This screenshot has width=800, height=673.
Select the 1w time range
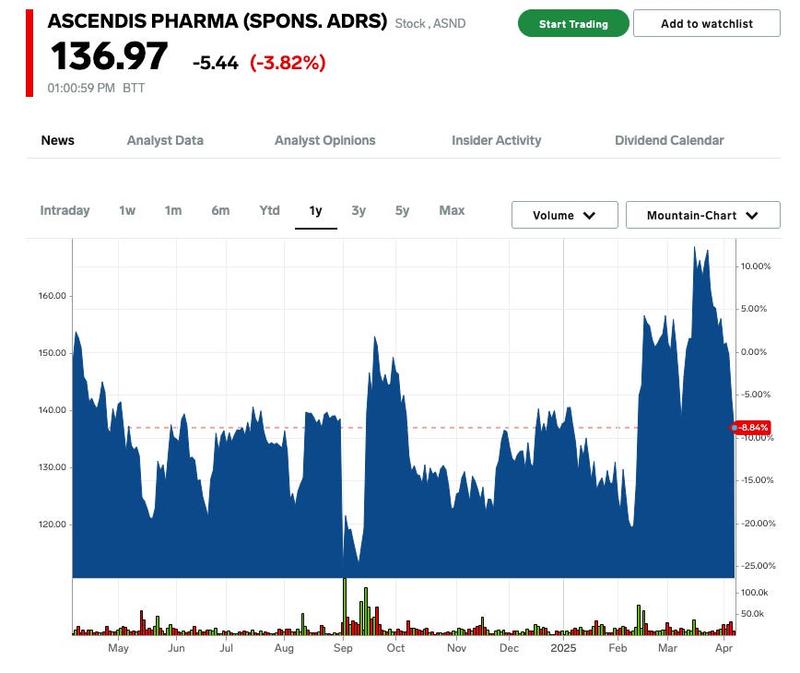pos(127,210)
